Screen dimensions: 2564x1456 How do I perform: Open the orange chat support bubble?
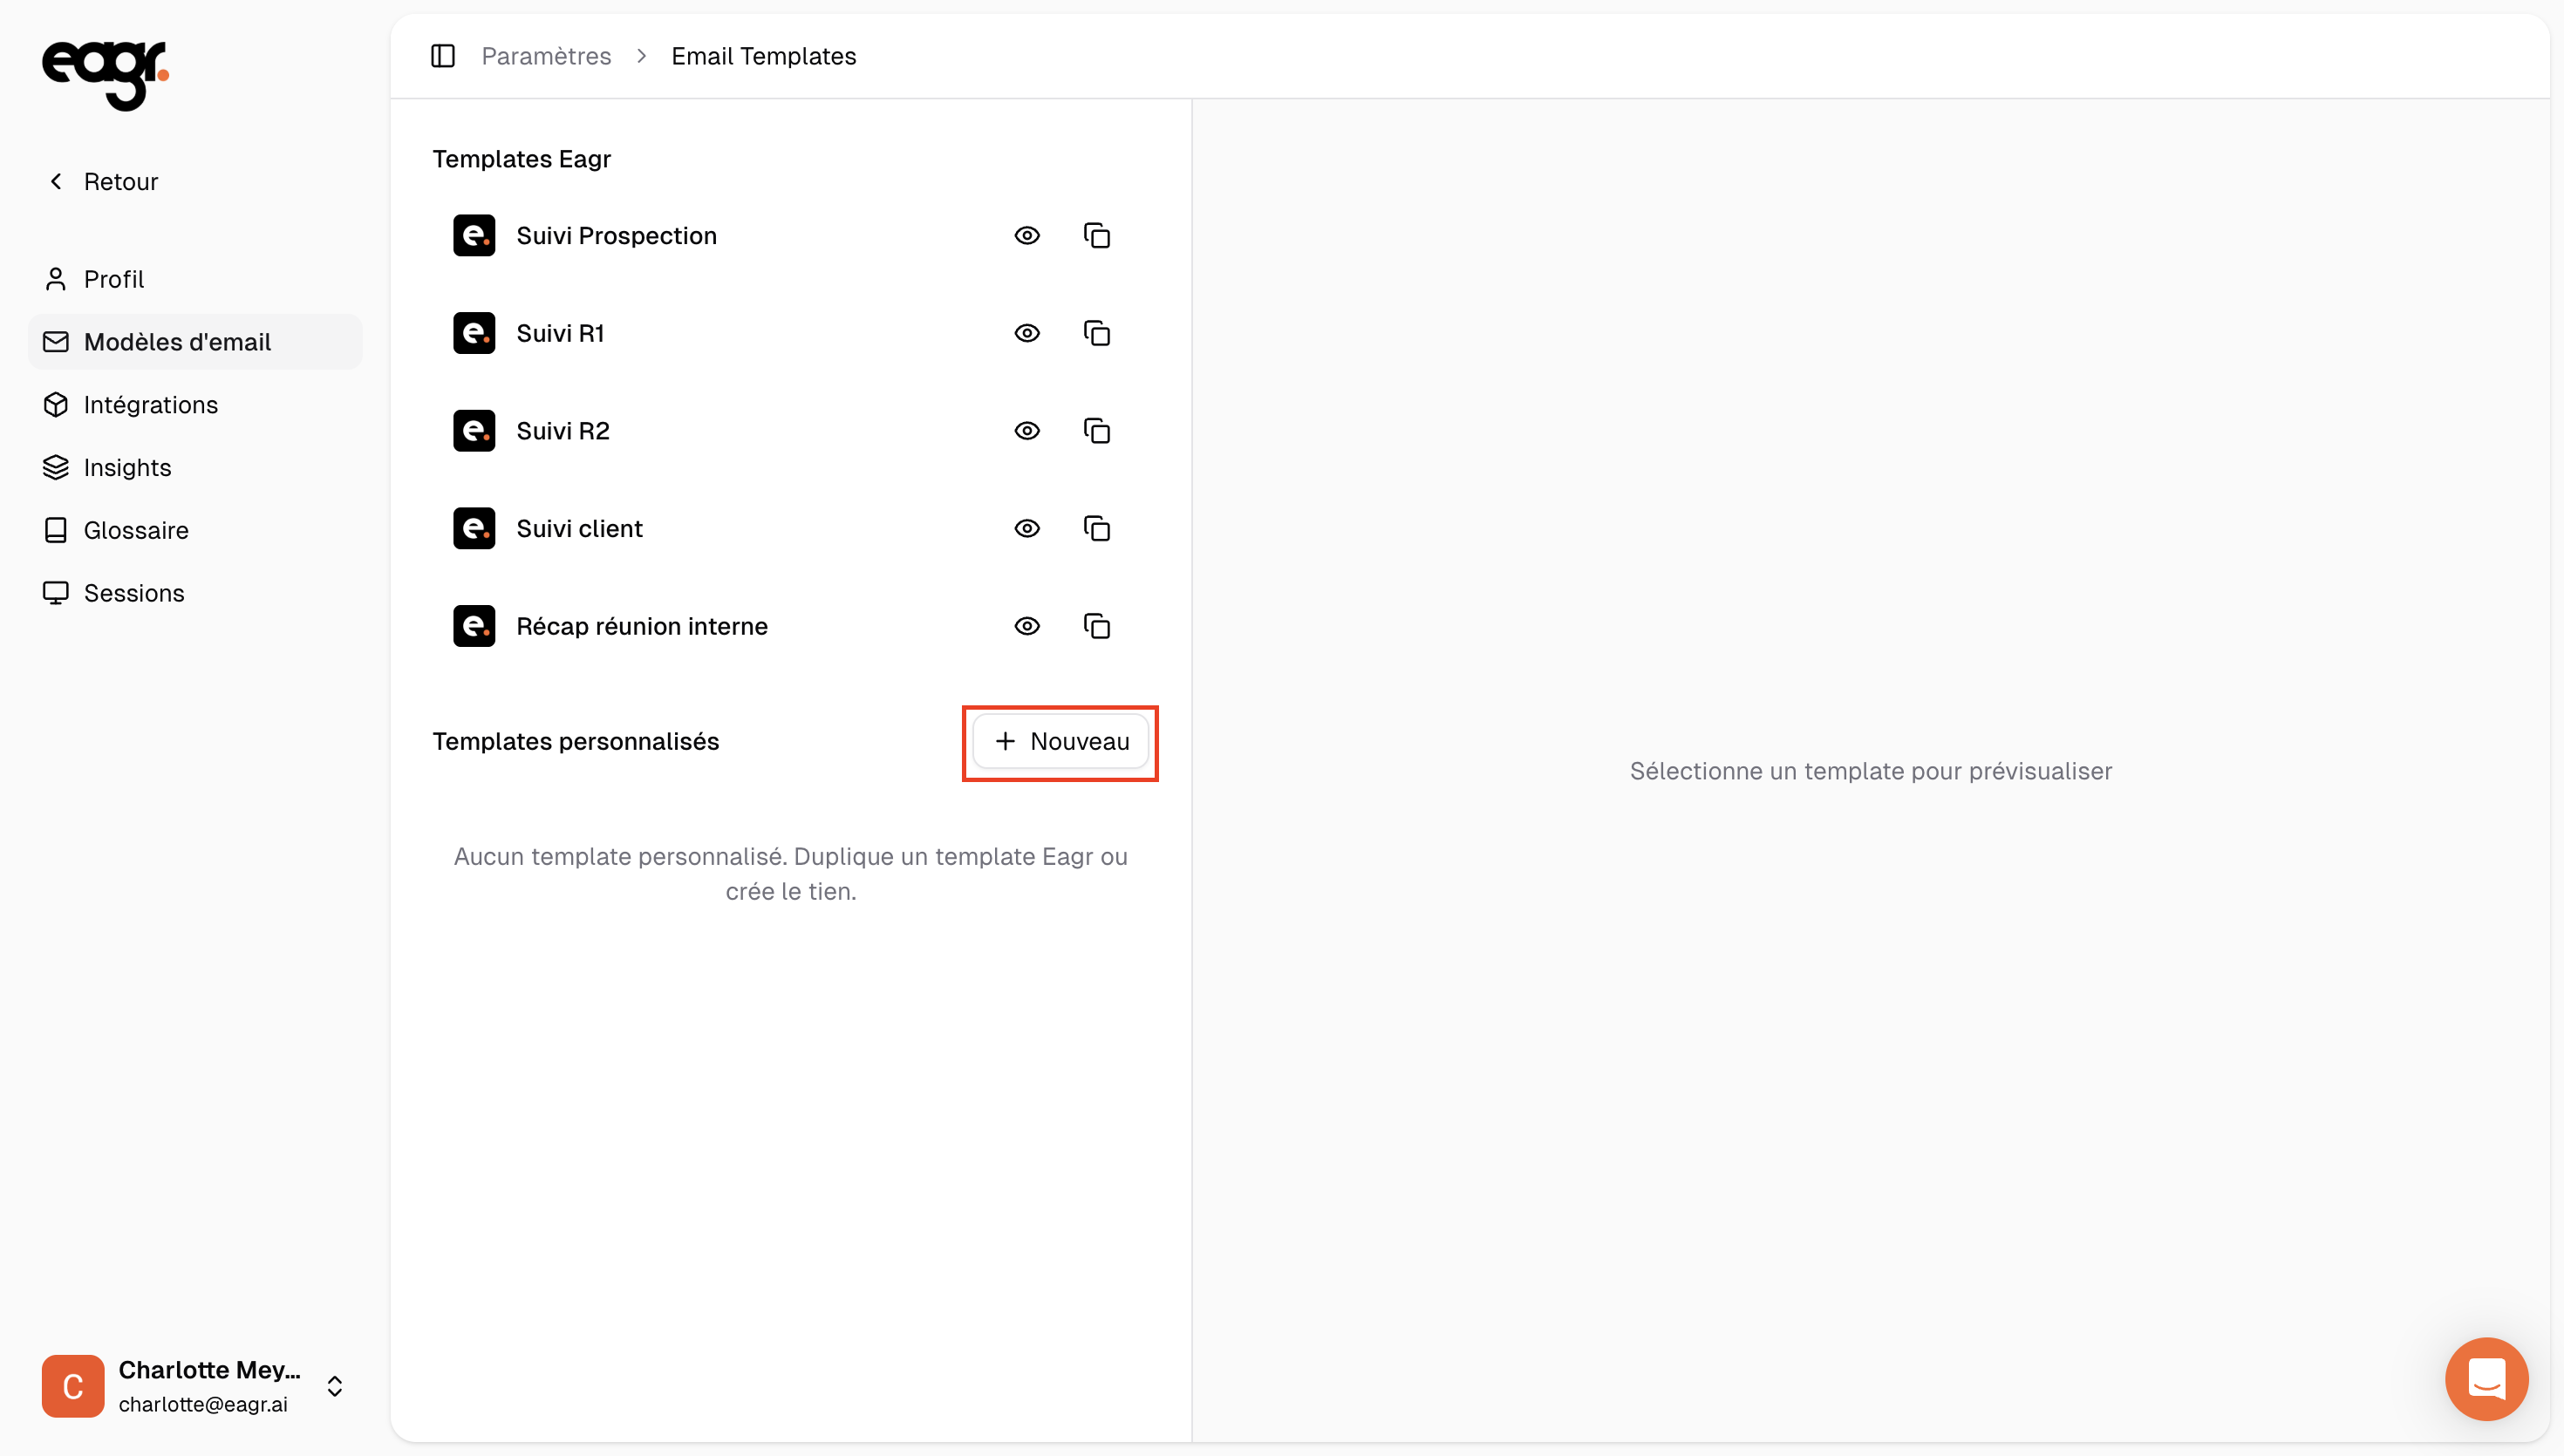point(2486,1379)
